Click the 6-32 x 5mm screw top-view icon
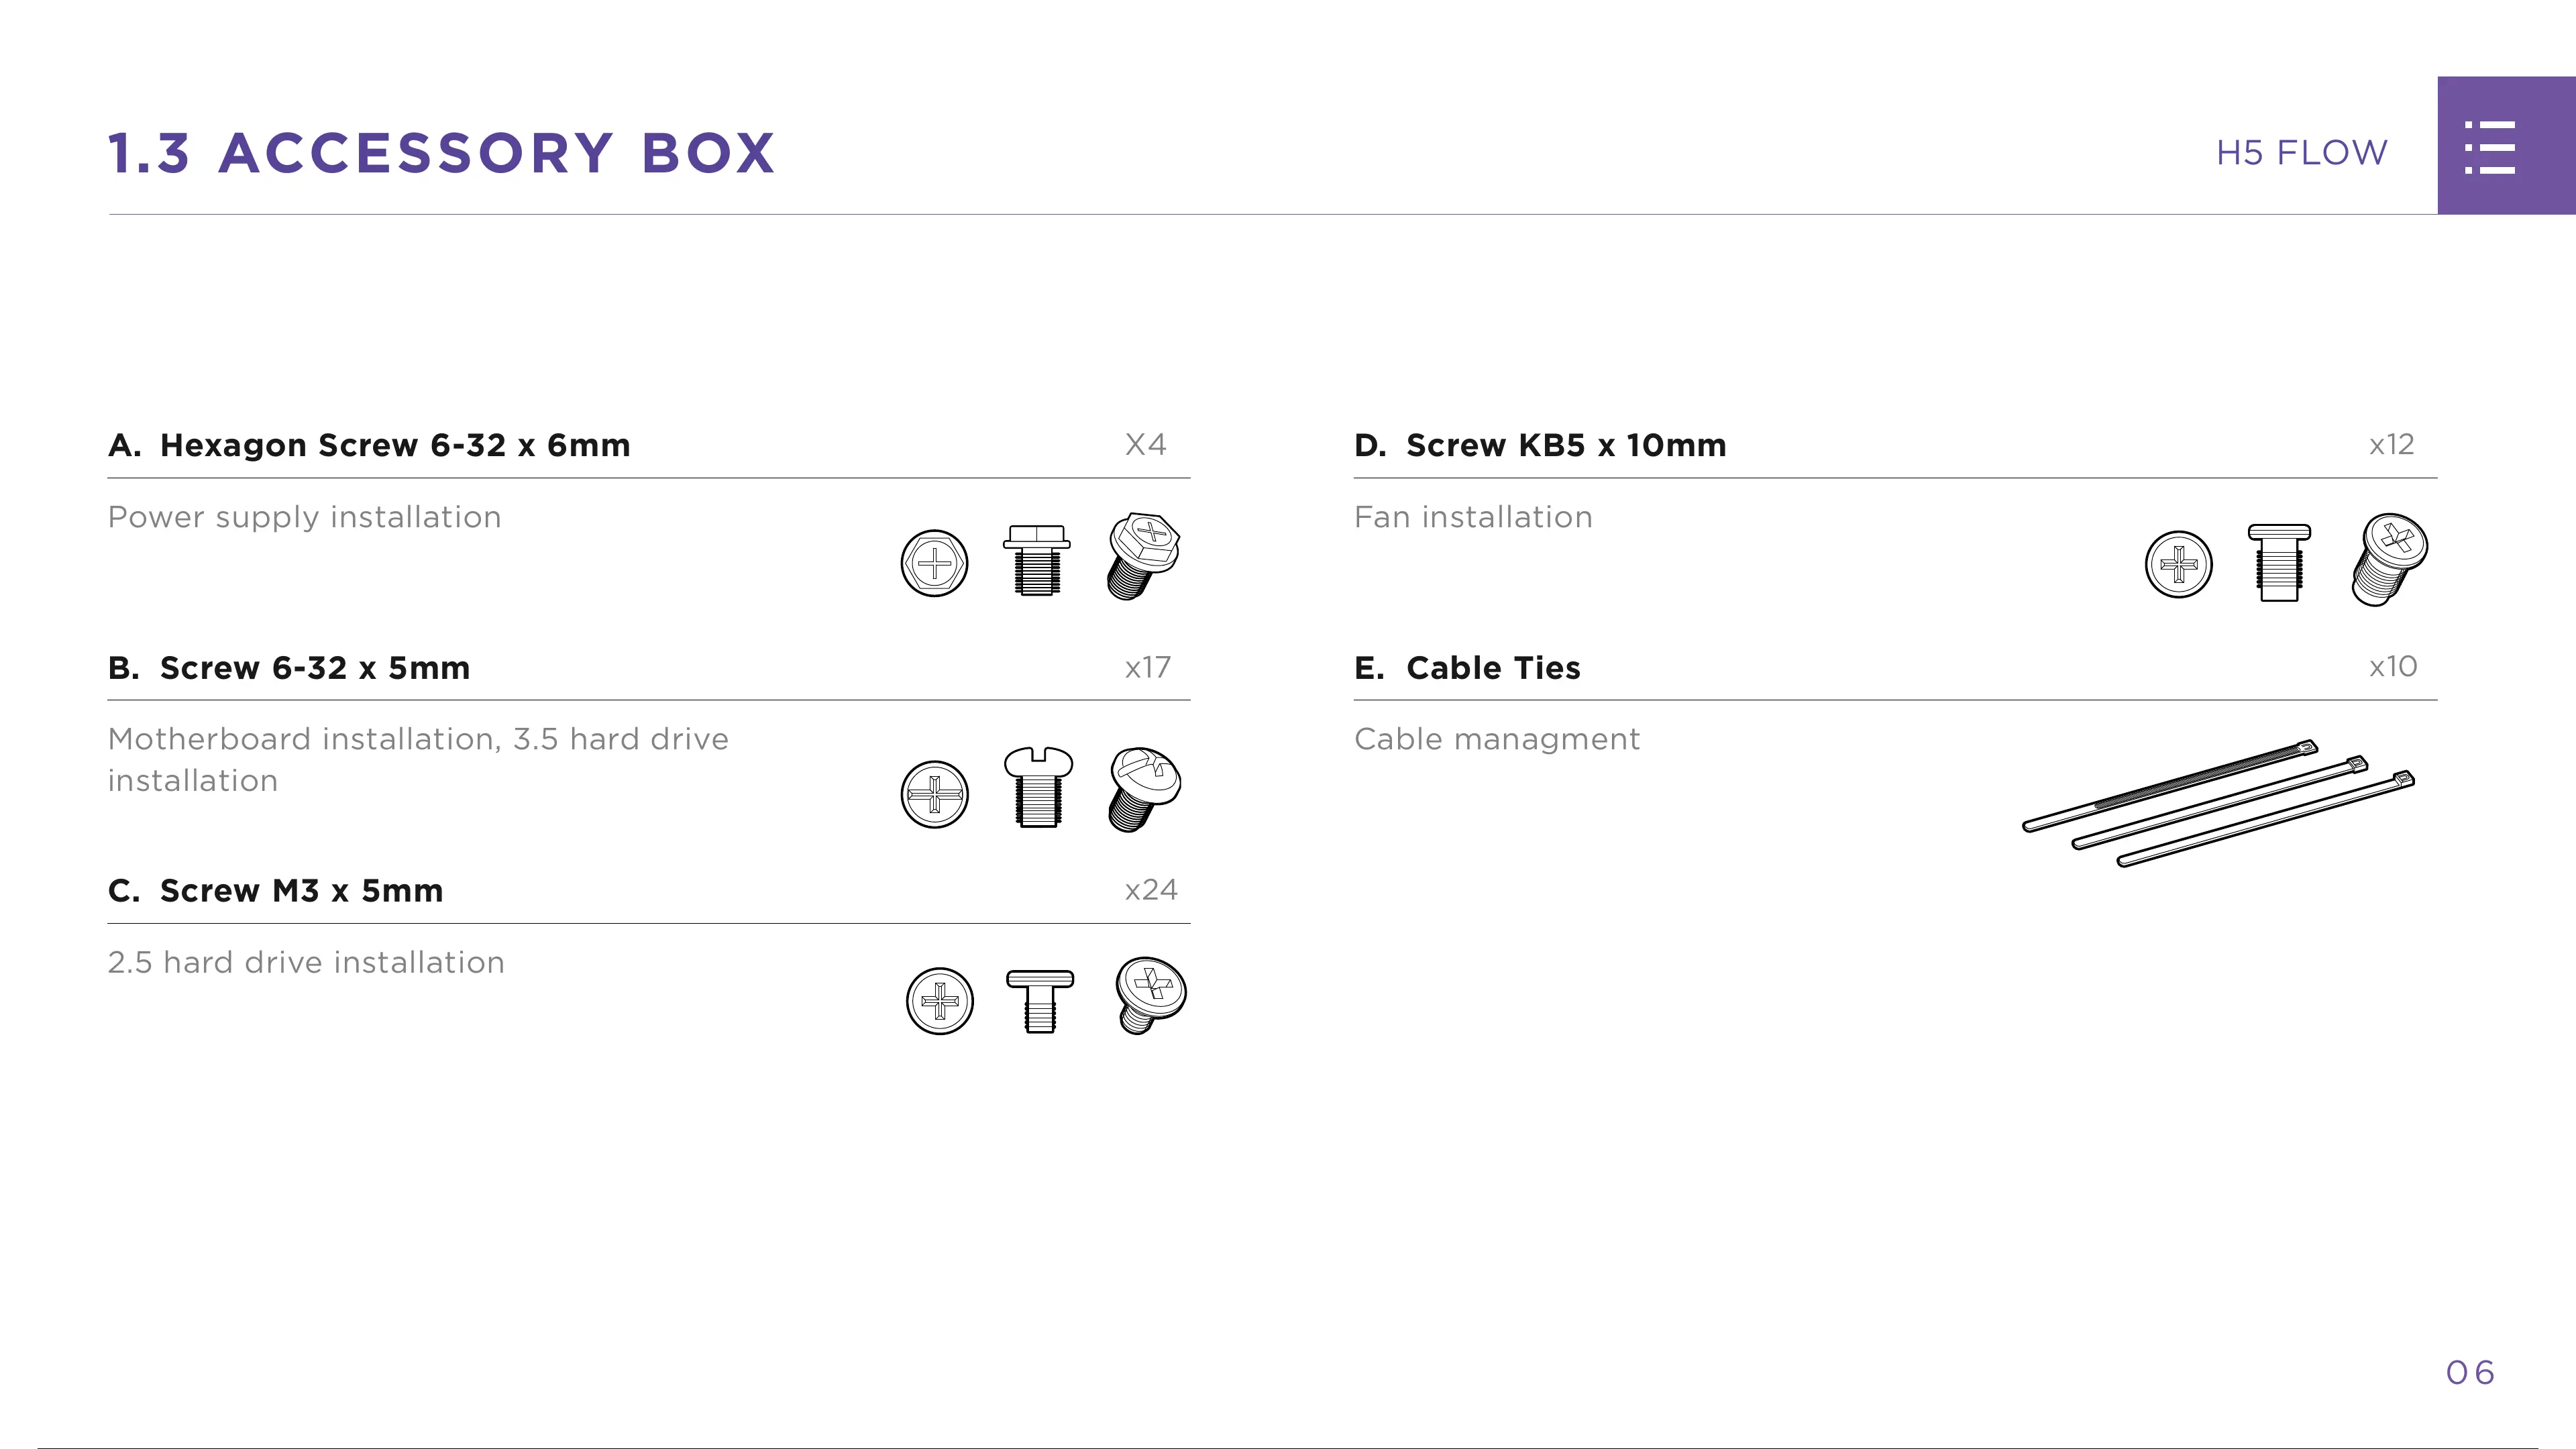This screenshot has height=1449, width=2576. point(934,795)
